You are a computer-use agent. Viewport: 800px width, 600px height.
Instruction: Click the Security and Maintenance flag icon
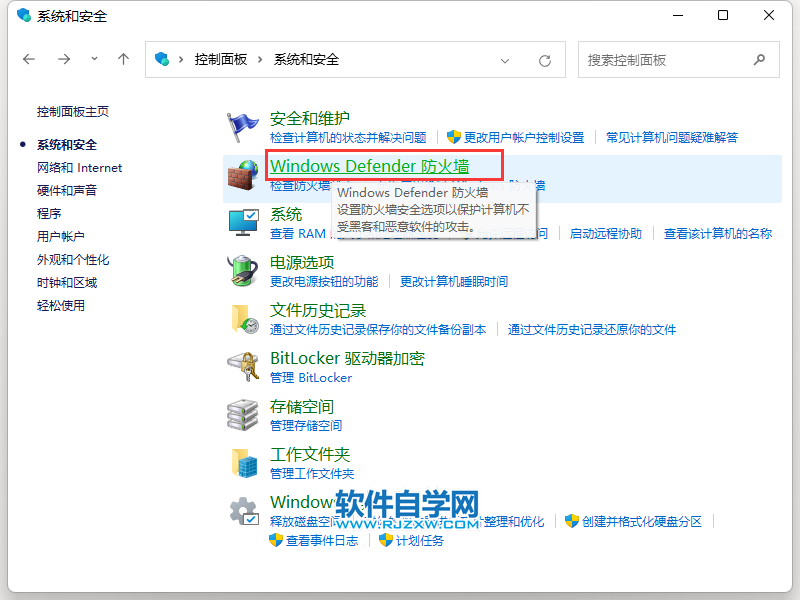pos(242,128)
